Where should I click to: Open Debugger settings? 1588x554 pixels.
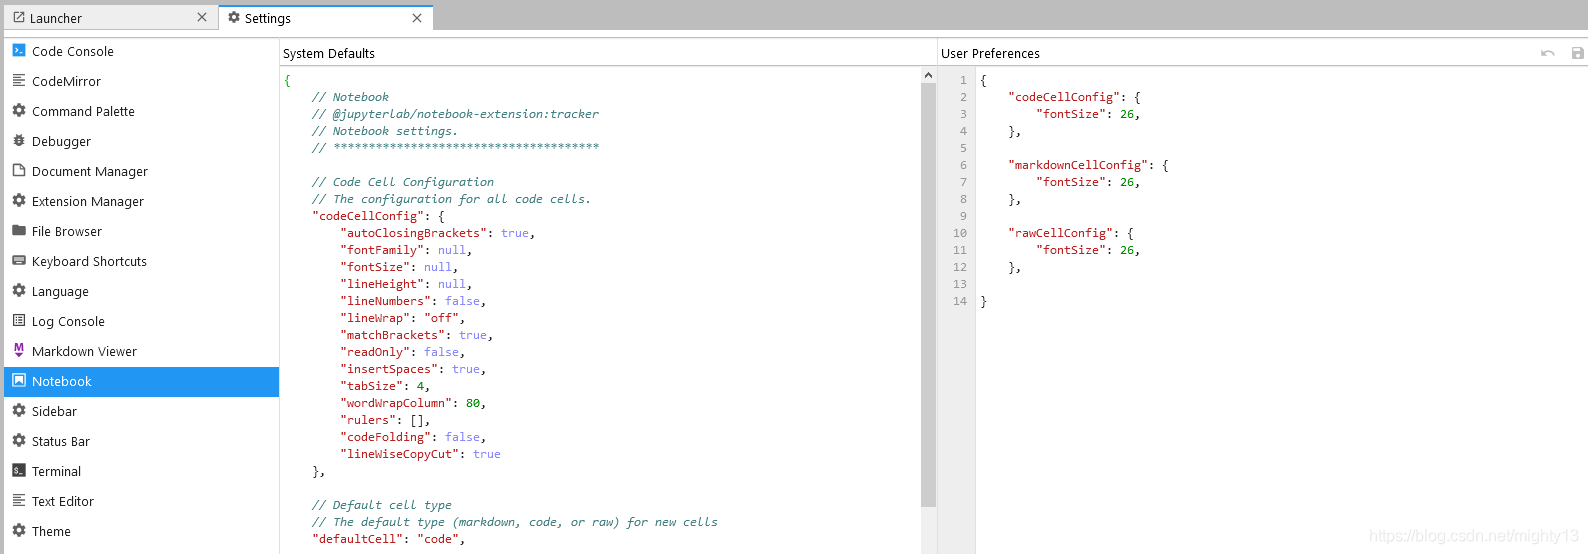click(x=141, y=141)
